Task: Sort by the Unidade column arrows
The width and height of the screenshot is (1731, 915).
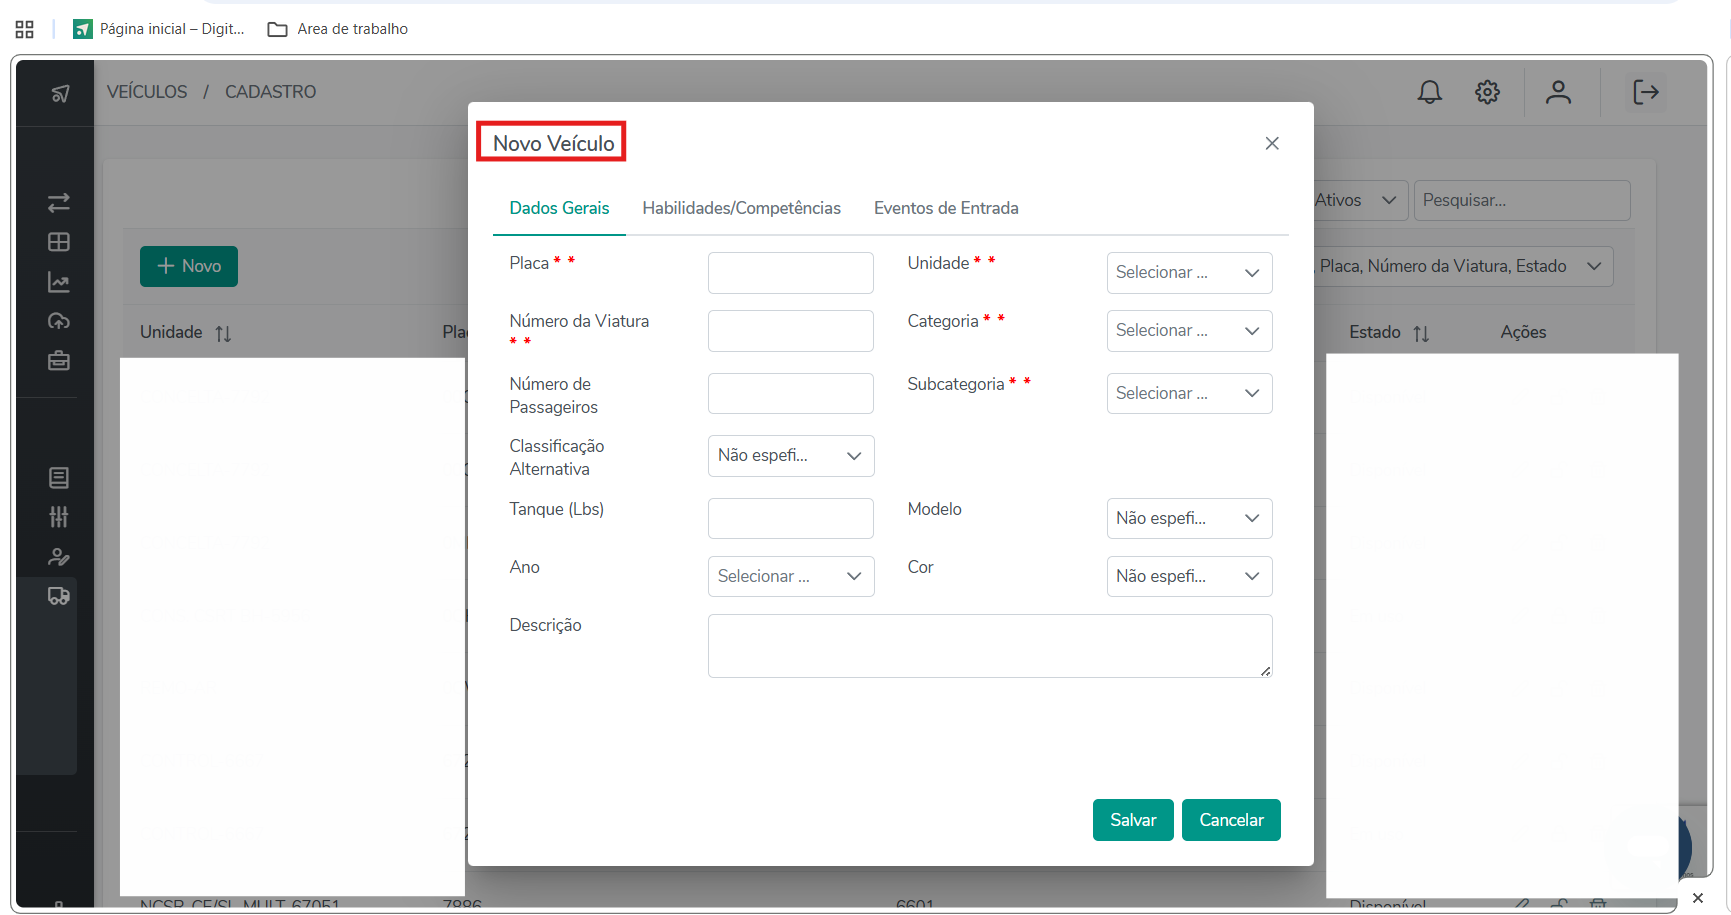Action: coord(223,333)
